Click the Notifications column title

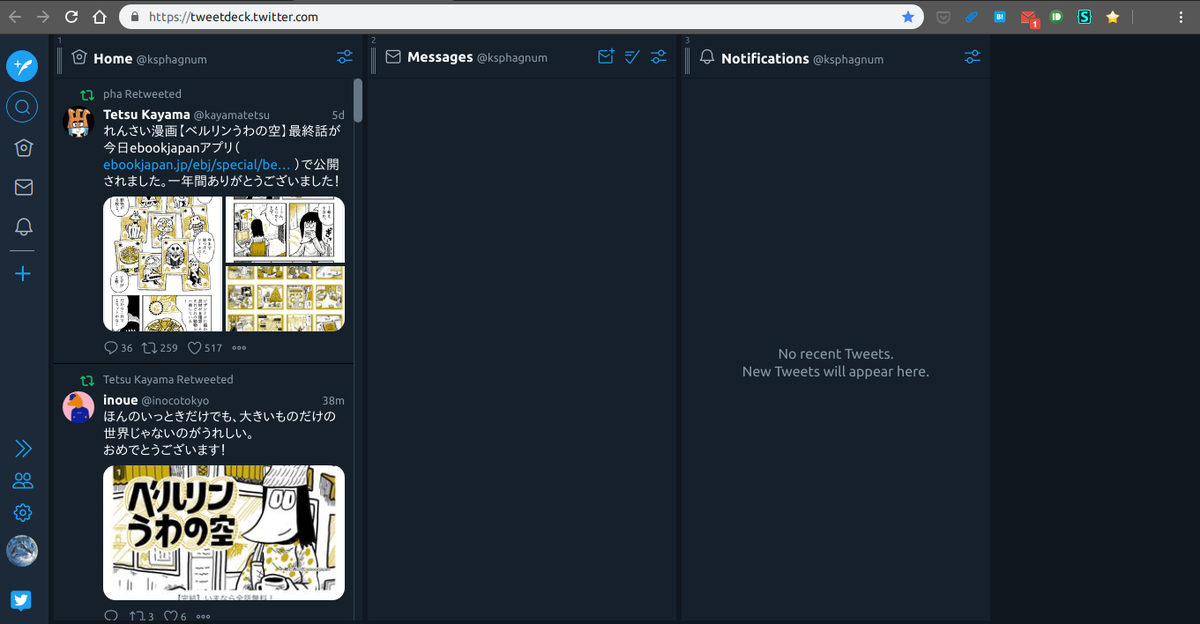tap(765, 58)
